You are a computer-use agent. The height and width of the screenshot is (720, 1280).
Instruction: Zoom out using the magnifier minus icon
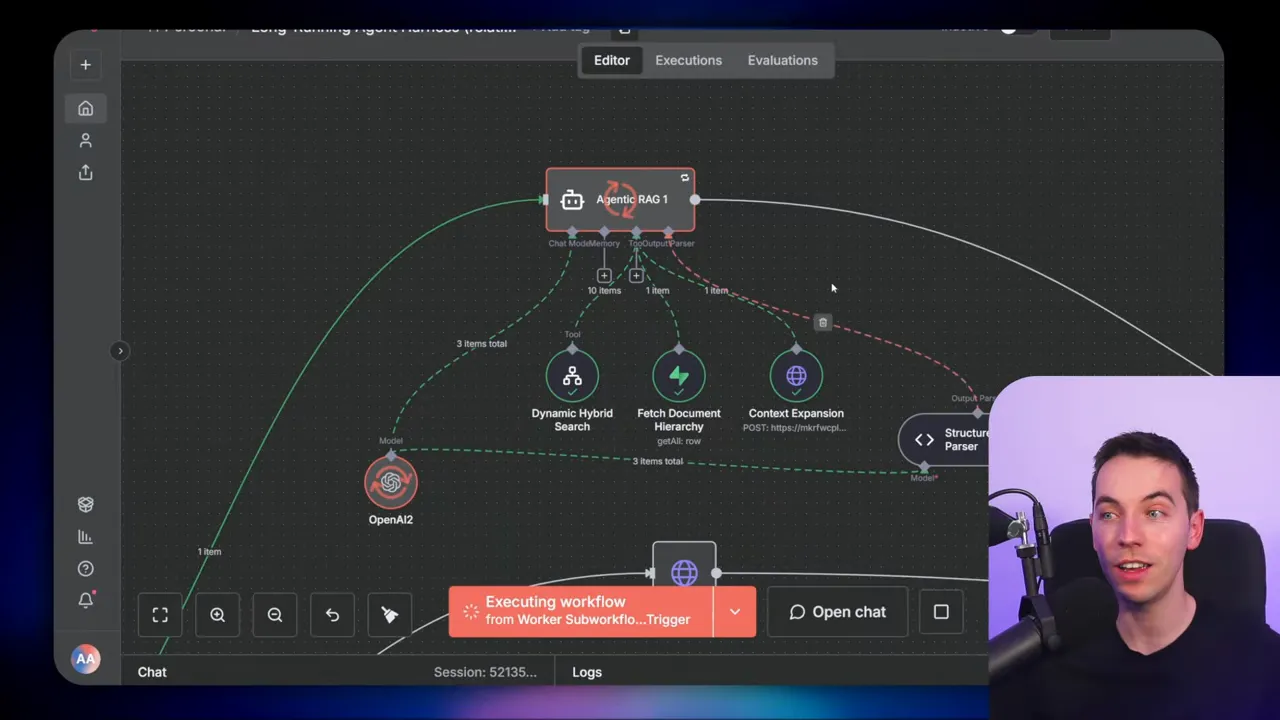click(x=275, y=614)
